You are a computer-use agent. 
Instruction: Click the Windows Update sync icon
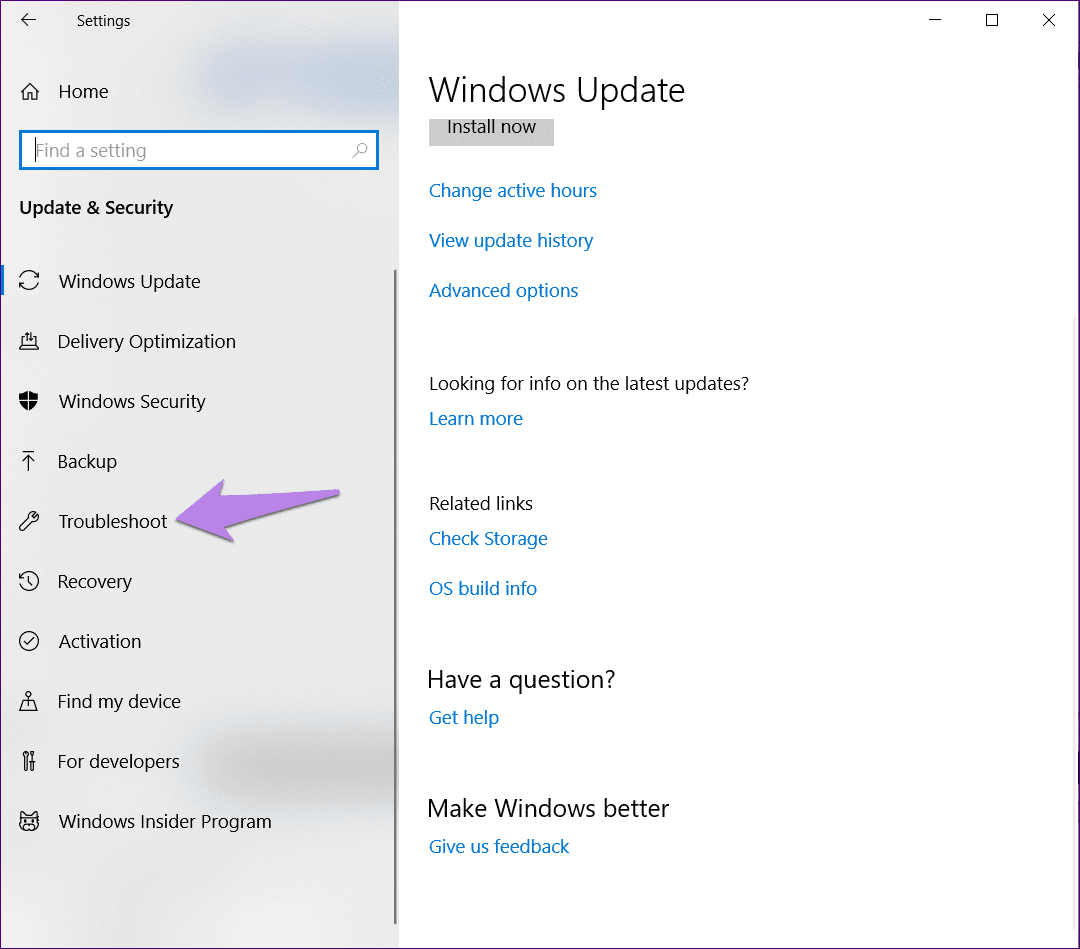[29, 280]
